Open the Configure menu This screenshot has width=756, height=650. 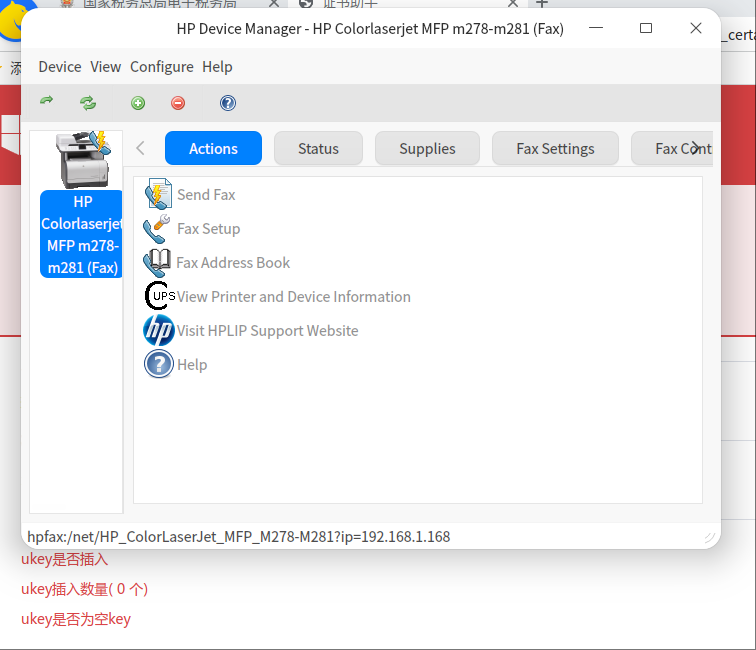point(162,67)
